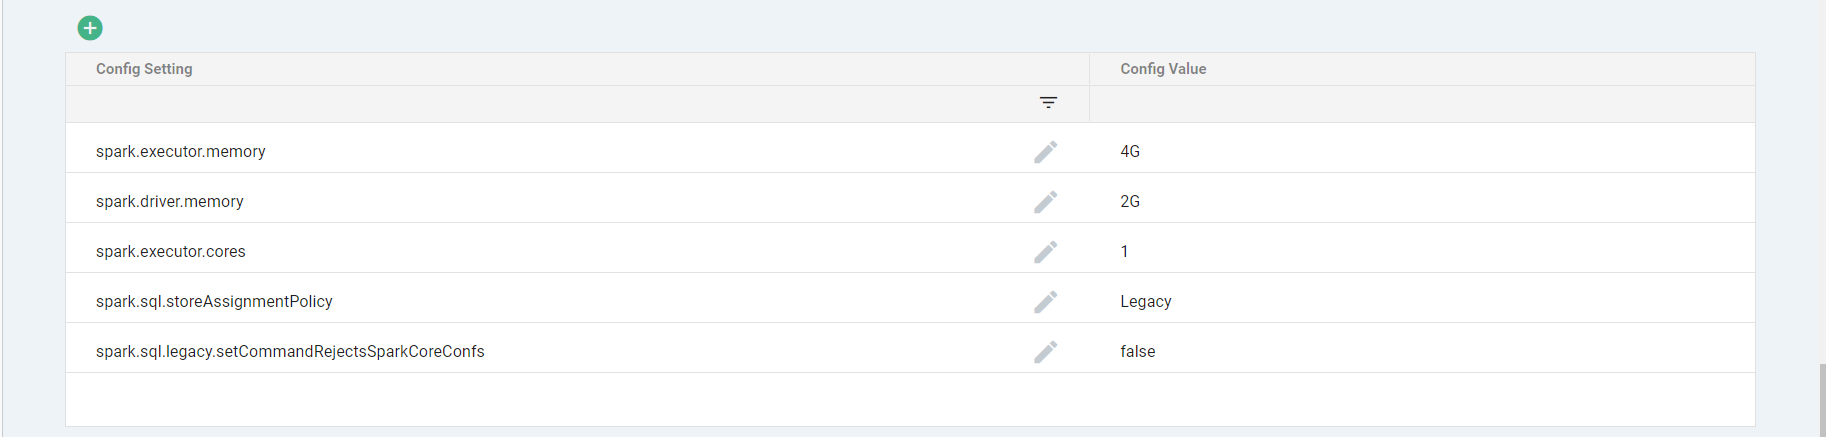The image size is (1826, 437).
Task: Click the edit pencil for spark.sql.storeAssignmentPolicy
Action: (1046, 302)
